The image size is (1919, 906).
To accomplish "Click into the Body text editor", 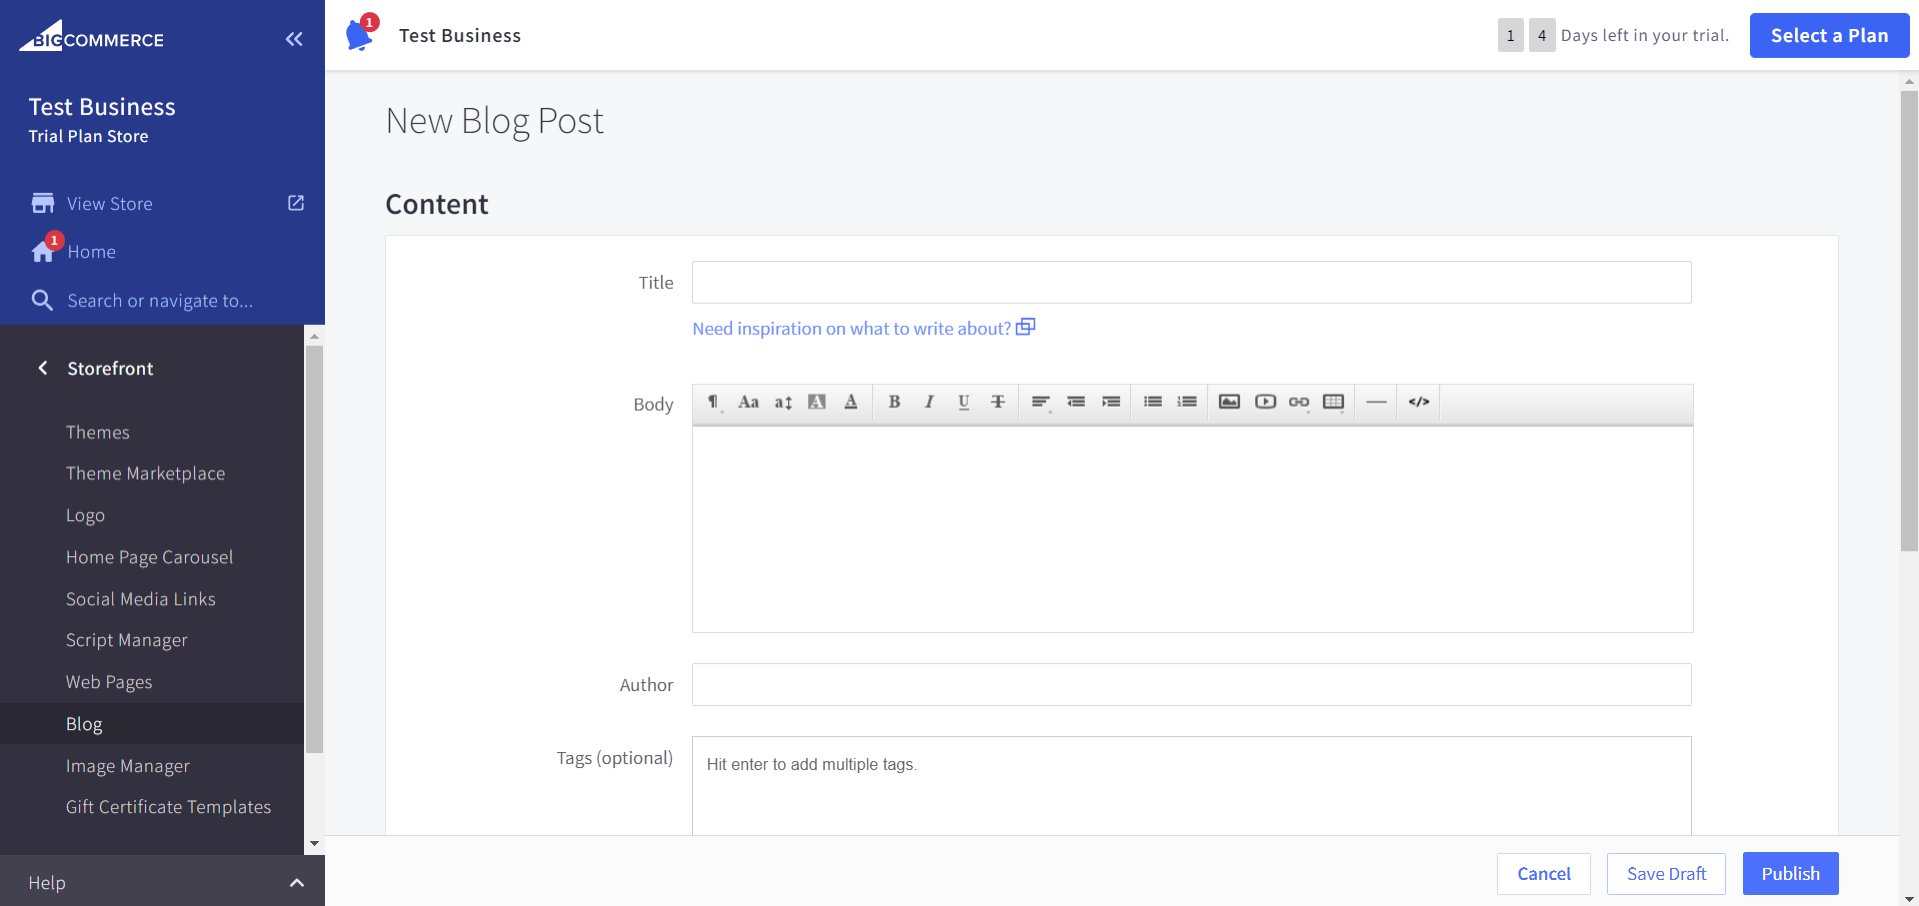I will (1192, 529).
